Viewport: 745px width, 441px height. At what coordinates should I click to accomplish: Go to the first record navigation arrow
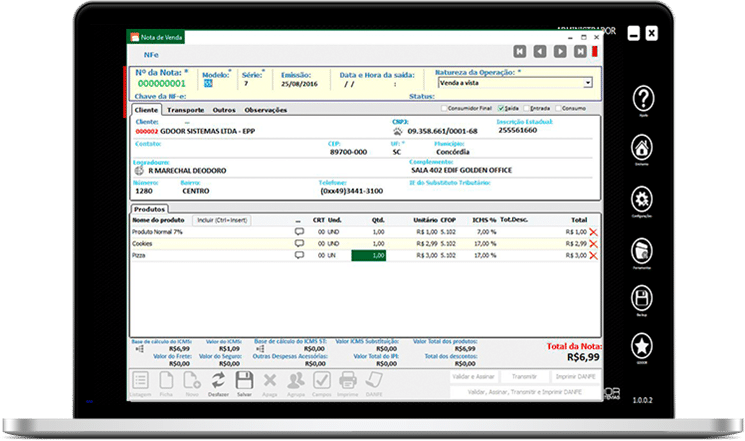[520, 51]
